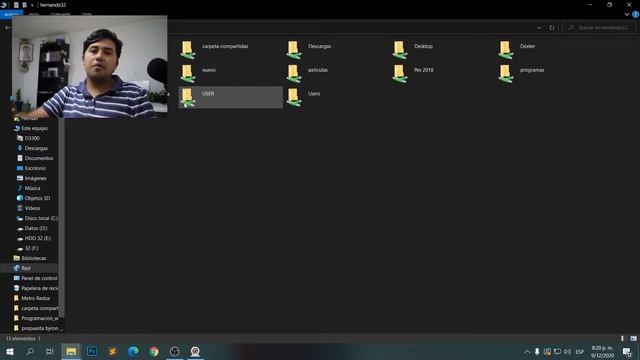Switch to OBS Studio on the taskbar
The height and width of the screenshot is (360, 640).
point(174,351)
